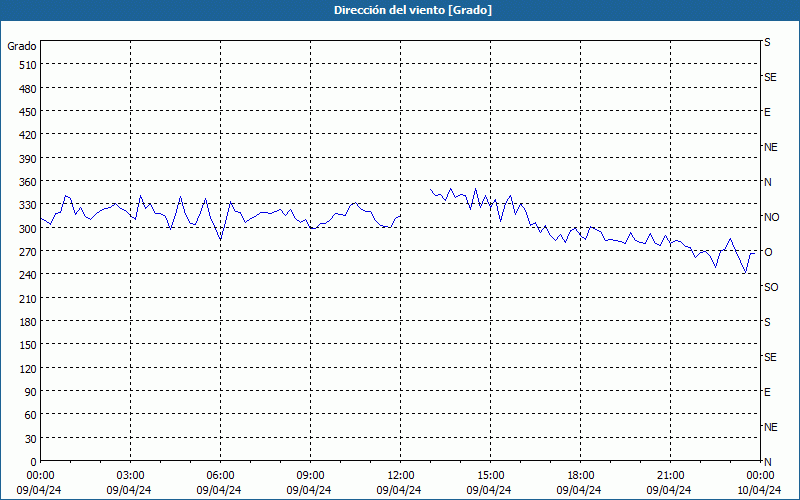Select the 'SO' compass label on the right axis
Image resolution: width=800 pixels, height=500 pixels.
point(771,287)
